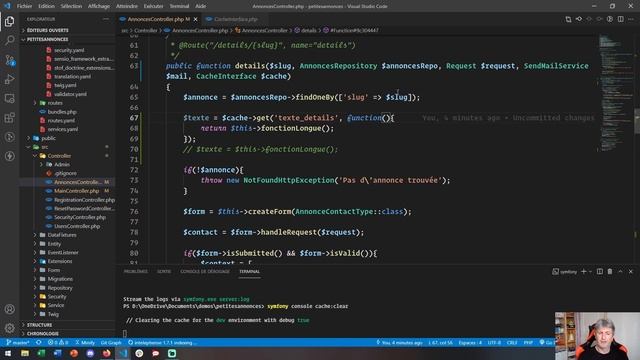Screen dimensions: 640x360
Task: Click Git Graph in the status bar
Action: 111,342
